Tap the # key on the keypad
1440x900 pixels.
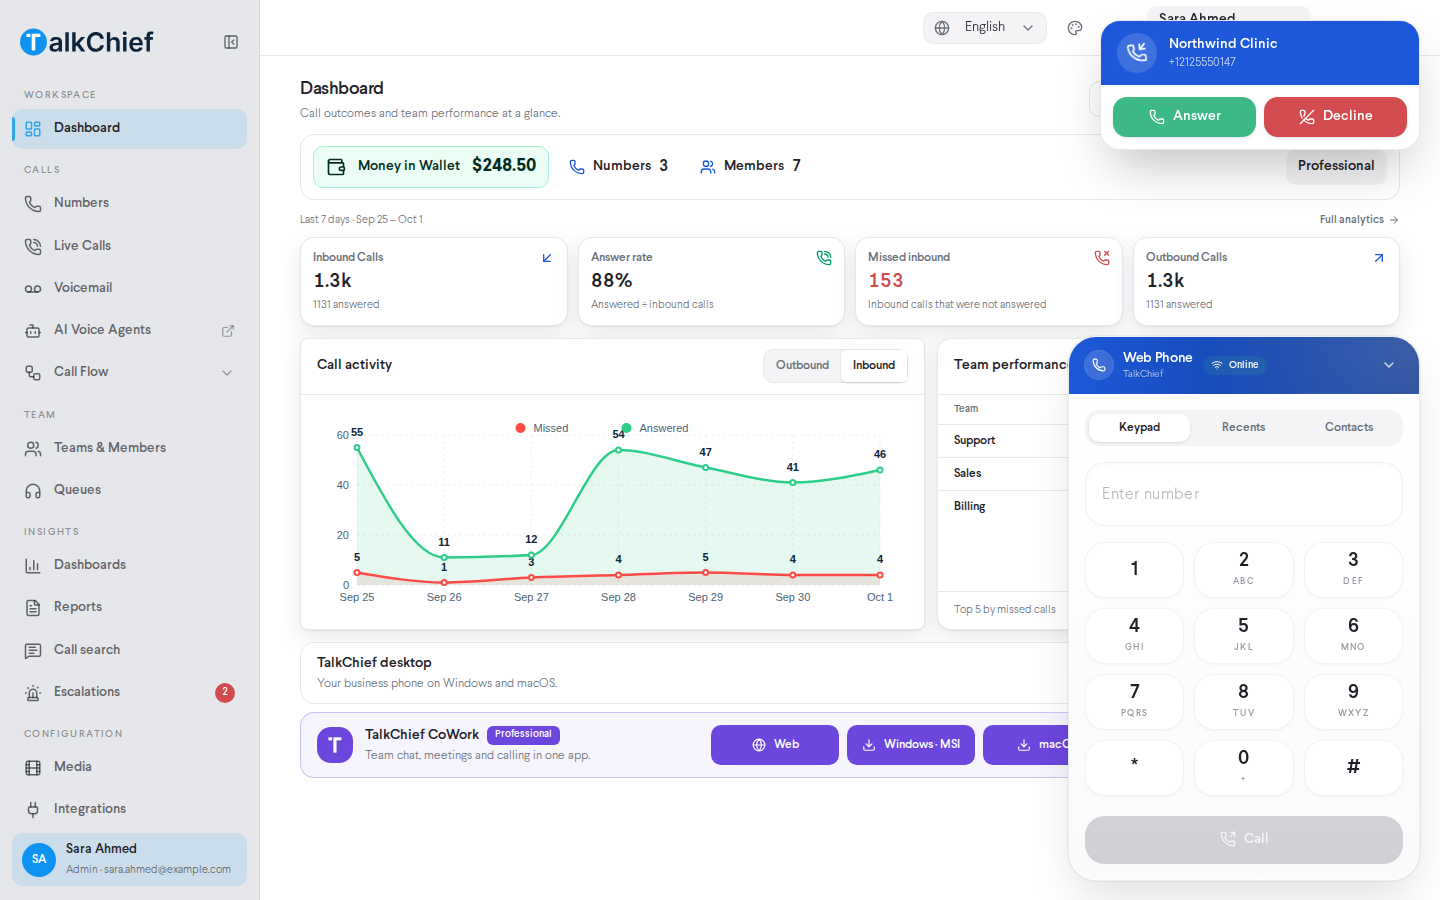point(1353,768)
